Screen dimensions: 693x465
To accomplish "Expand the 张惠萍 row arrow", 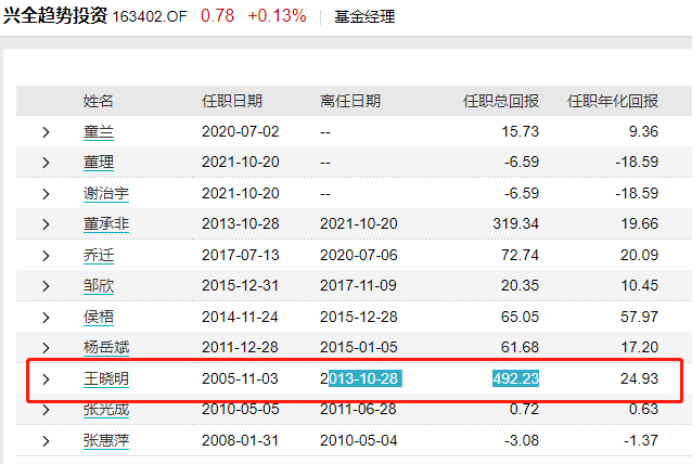I will (x=45, y=440).
